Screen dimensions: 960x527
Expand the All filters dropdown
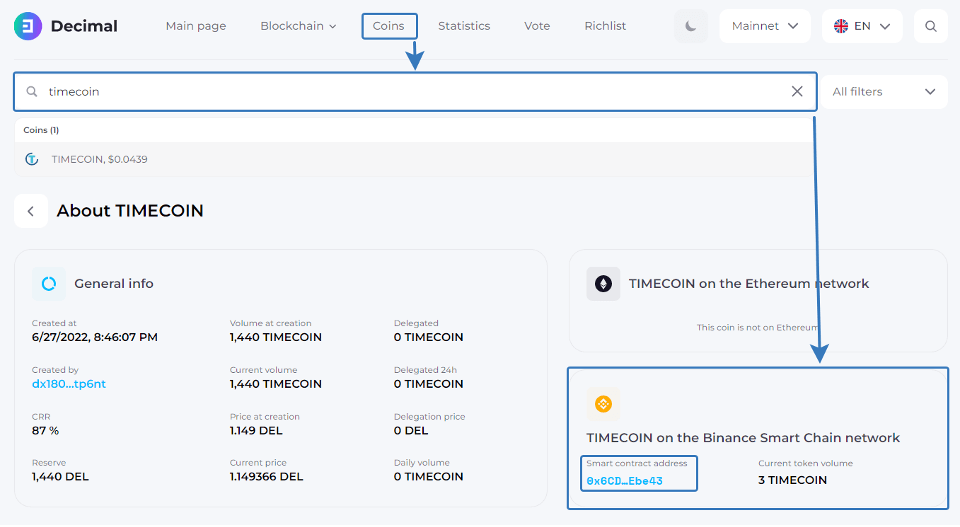point(884,92)
